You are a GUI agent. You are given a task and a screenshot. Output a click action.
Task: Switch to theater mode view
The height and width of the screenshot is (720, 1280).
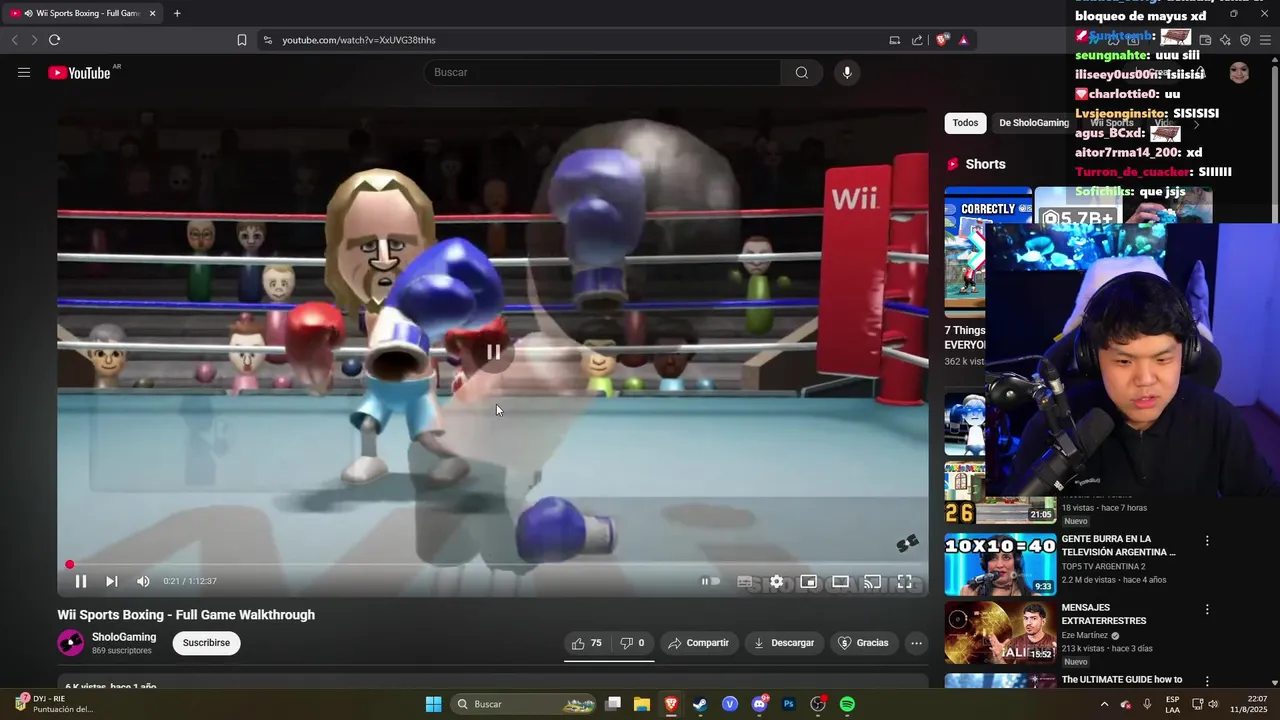[840, 581]
